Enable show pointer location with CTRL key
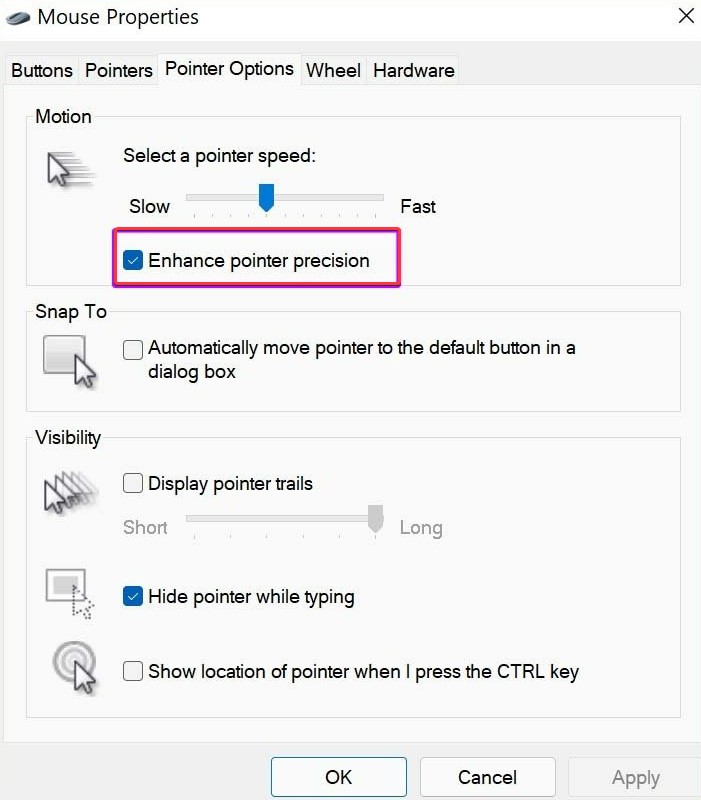The image size is (701, 800). point(133,672)
